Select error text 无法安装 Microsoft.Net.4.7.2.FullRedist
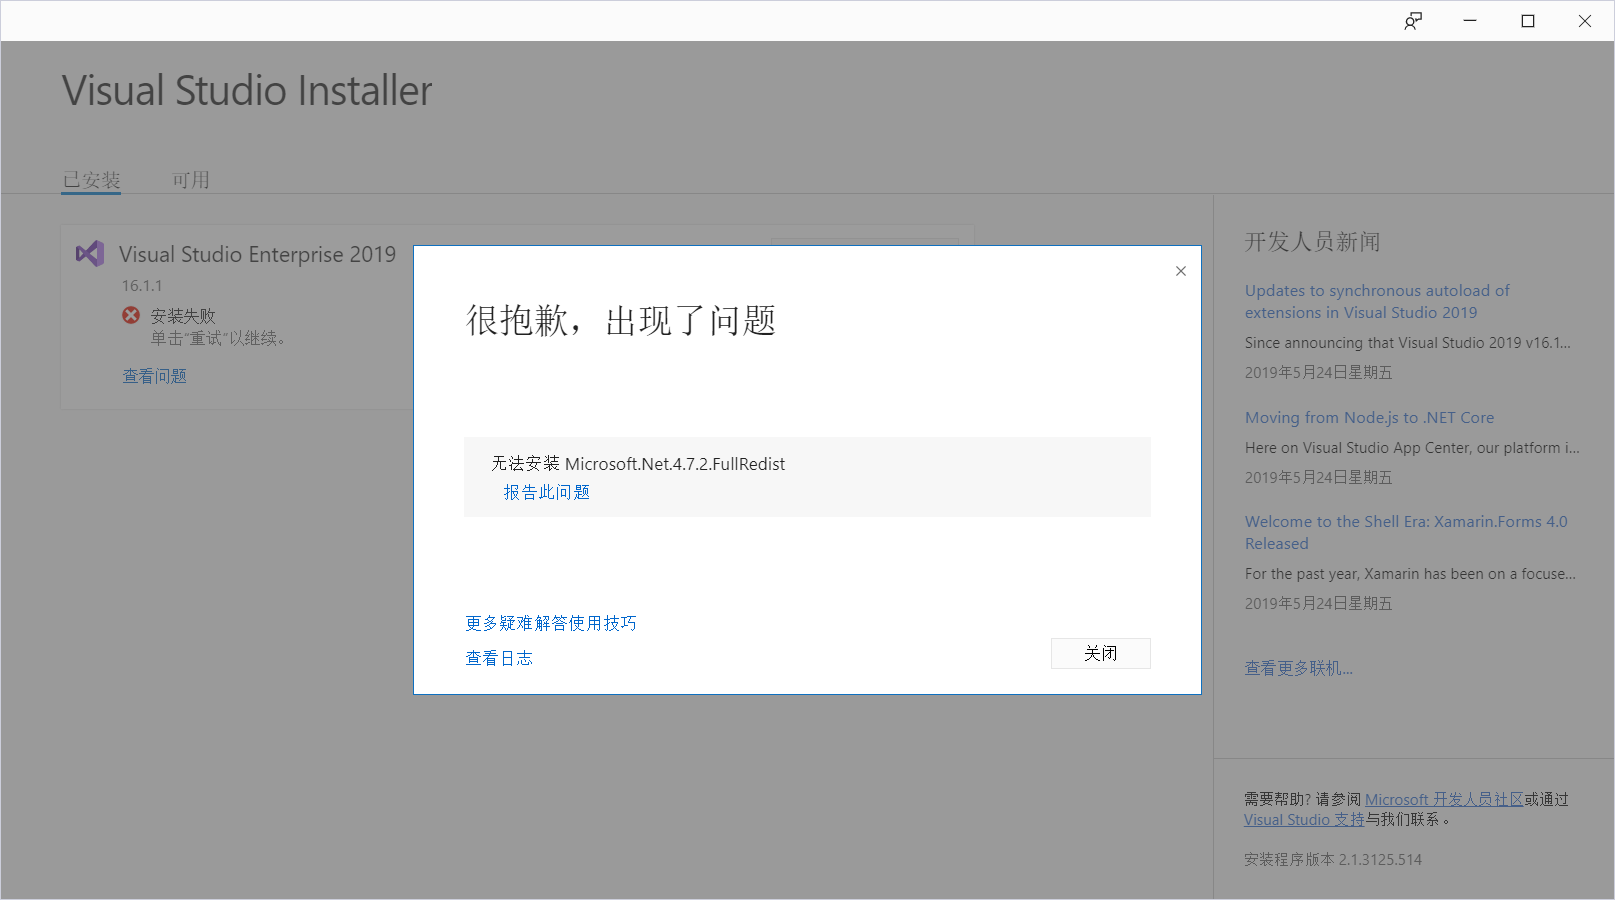This screenshot has height=900, width=1615. 638,464
